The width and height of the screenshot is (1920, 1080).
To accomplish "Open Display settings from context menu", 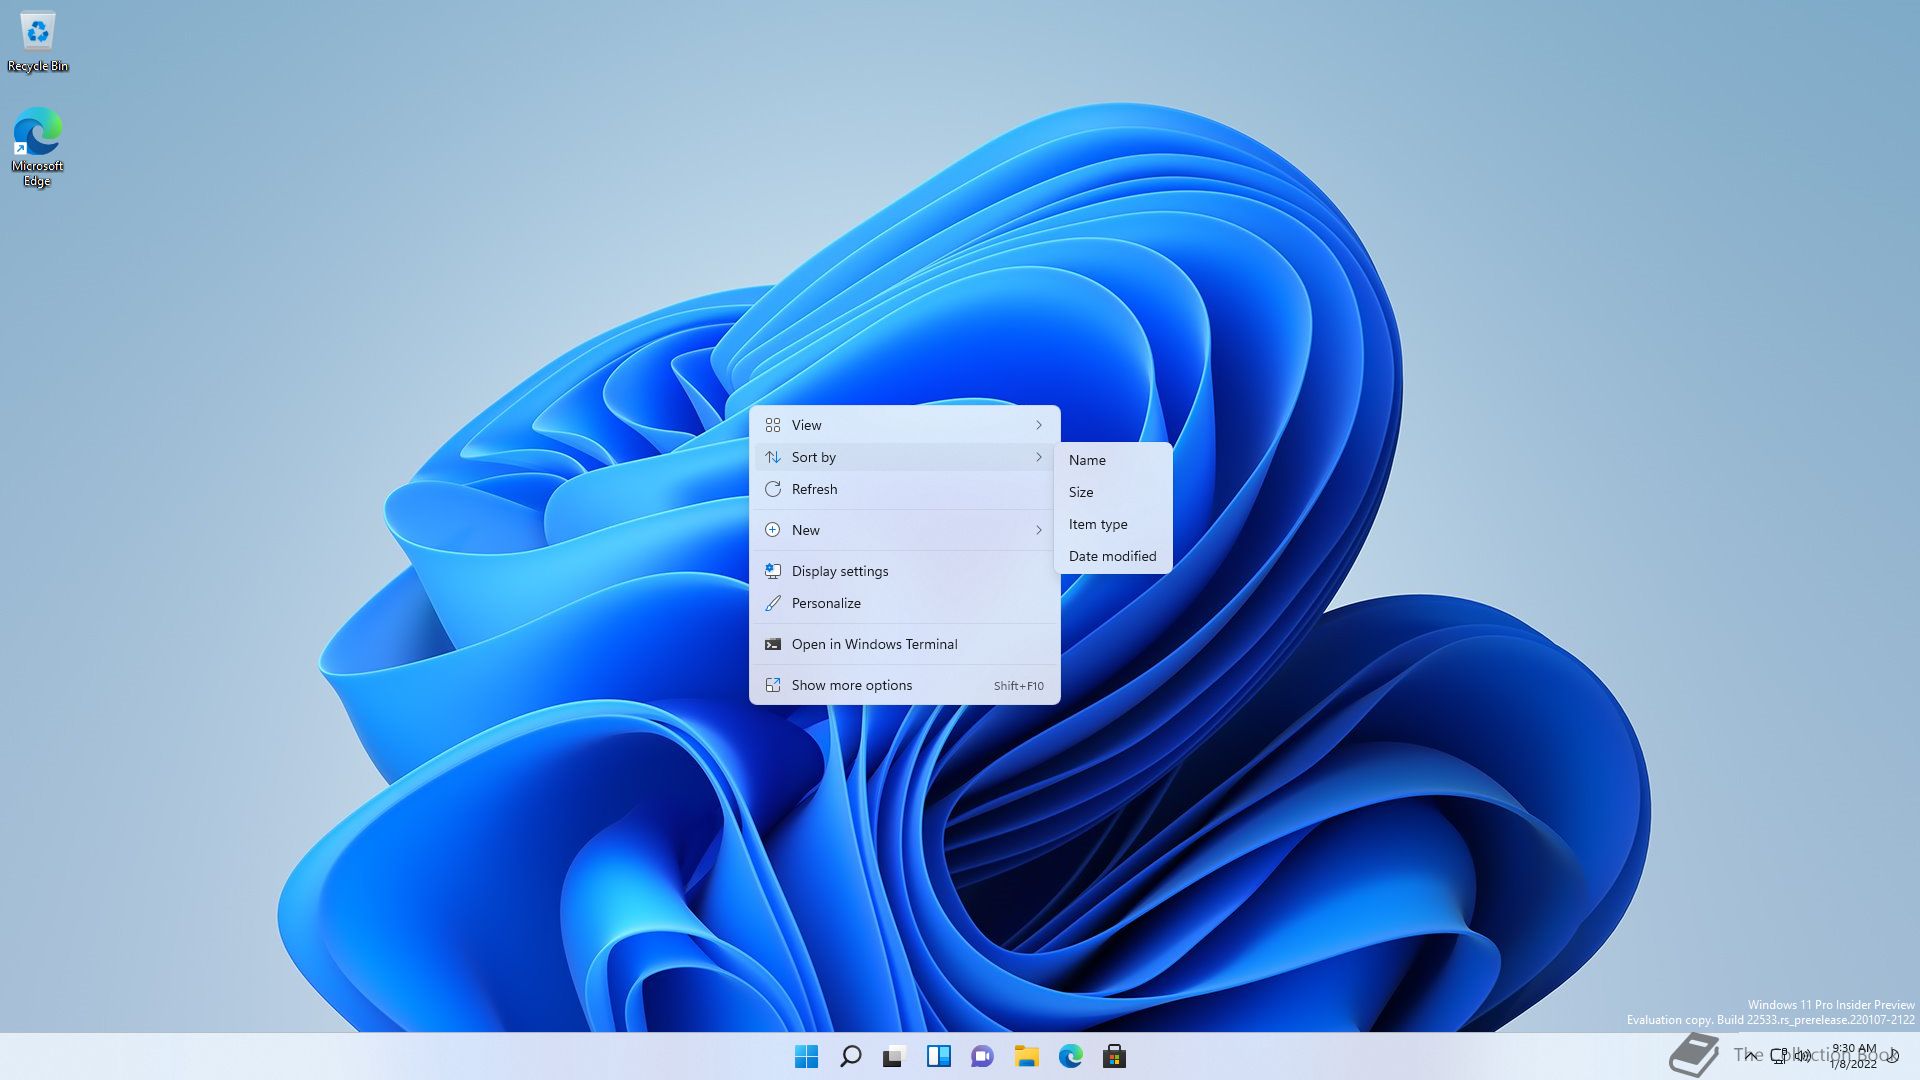I will (904, 571).
